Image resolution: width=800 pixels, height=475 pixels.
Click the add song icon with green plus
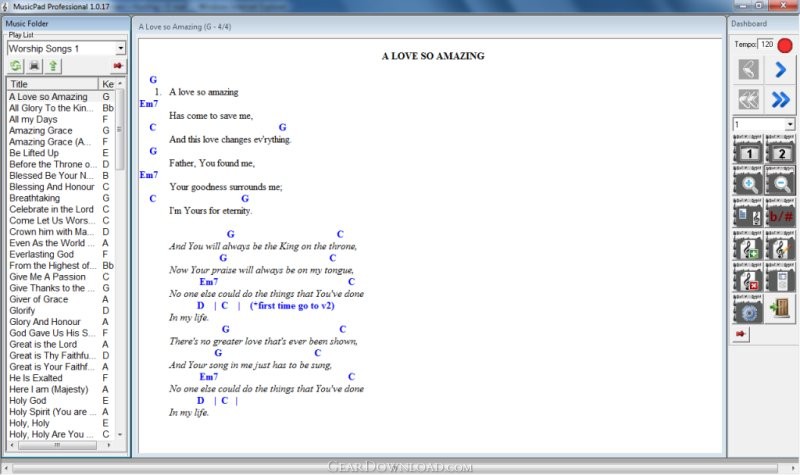pos(748,245)
